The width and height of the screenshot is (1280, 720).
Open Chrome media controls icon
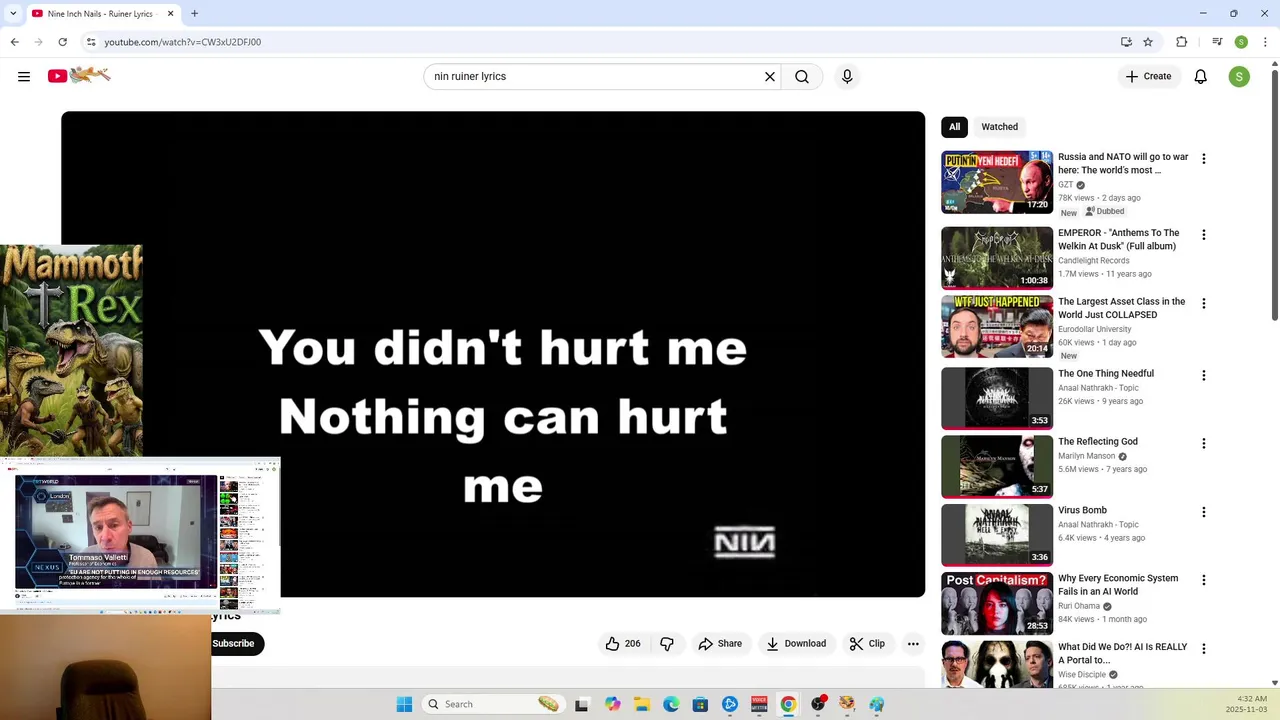pos(1217,42)
